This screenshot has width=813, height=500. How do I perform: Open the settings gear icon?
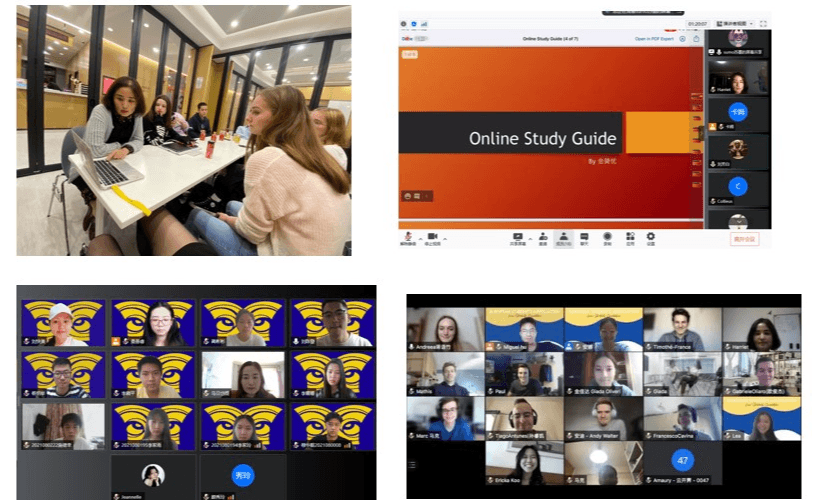651,236
